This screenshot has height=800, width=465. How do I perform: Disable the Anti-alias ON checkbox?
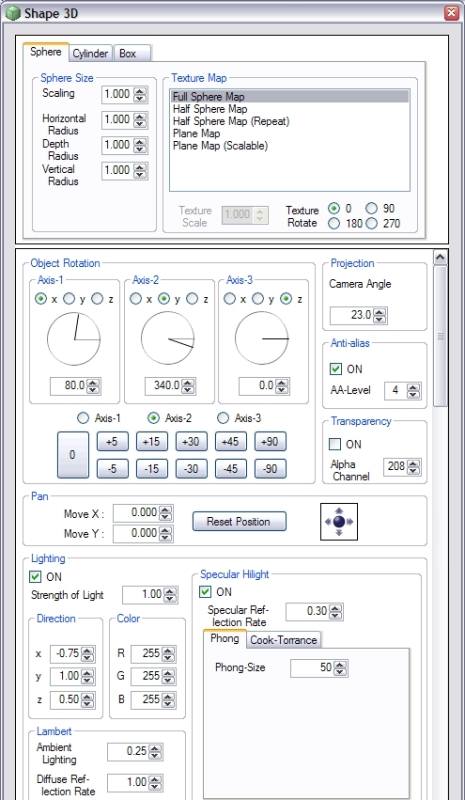[x=335, y=369]
